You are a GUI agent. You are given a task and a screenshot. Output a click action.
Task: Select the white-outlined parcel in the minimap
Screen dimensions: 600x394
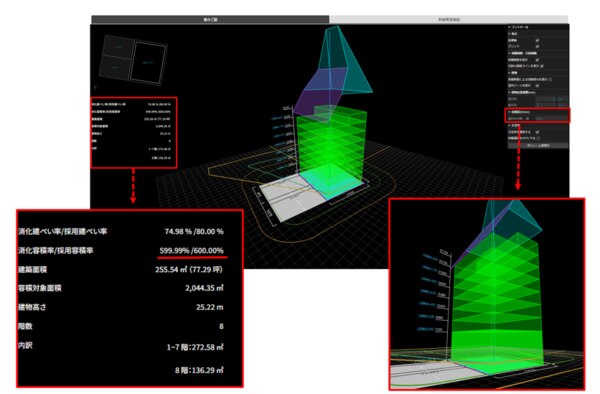[148, 62]
